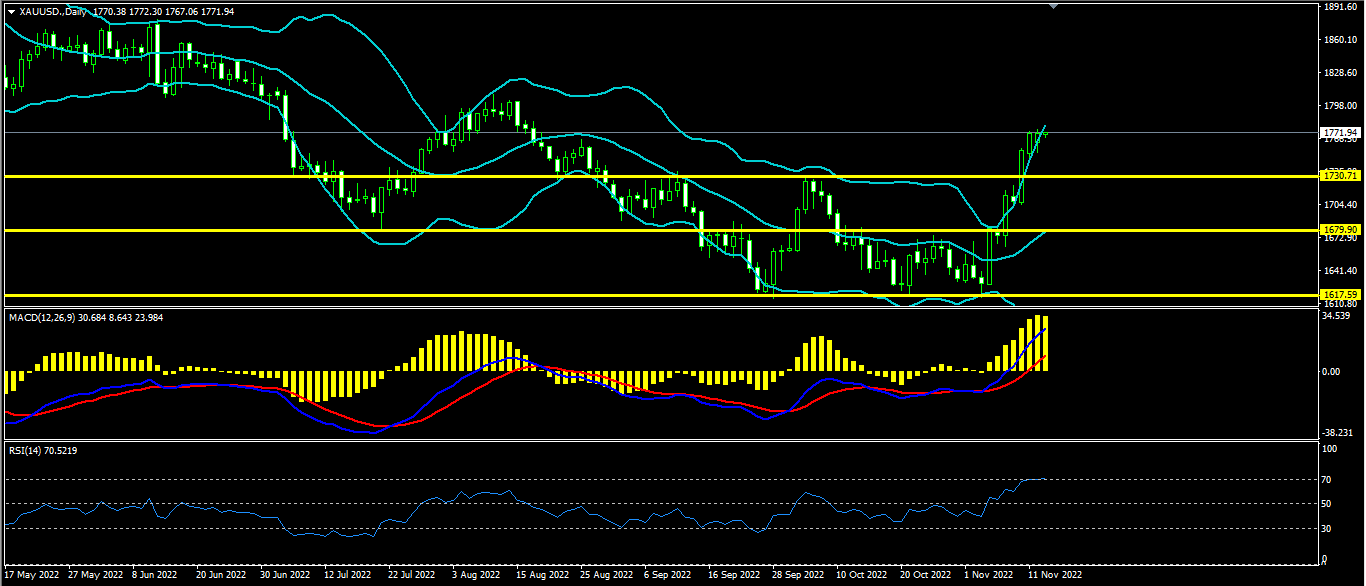Screen dimensions: 1366x586
Task: Click the 1891.60 level on price scale
Action: coord(1338,7)
